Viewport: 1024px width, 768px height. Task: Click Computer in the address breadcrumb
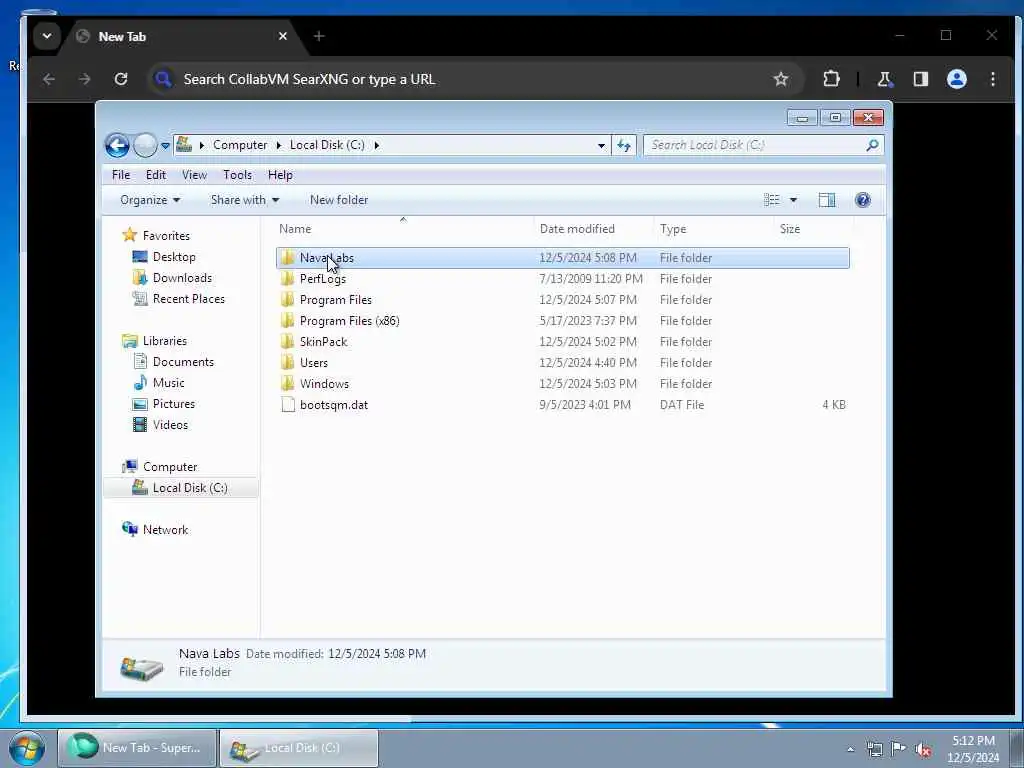240,145
